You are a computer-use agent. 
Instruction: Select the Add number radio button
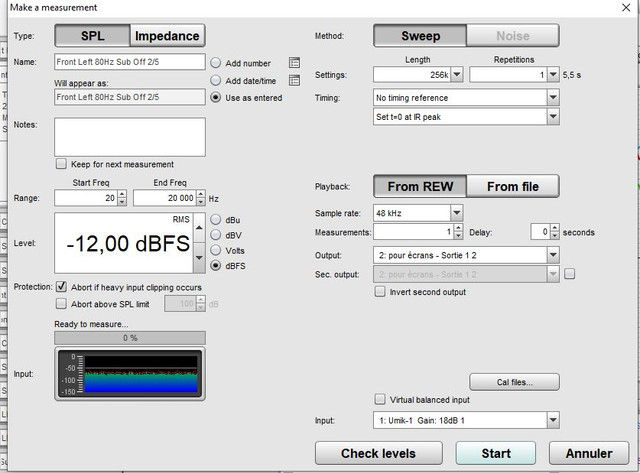216,63
